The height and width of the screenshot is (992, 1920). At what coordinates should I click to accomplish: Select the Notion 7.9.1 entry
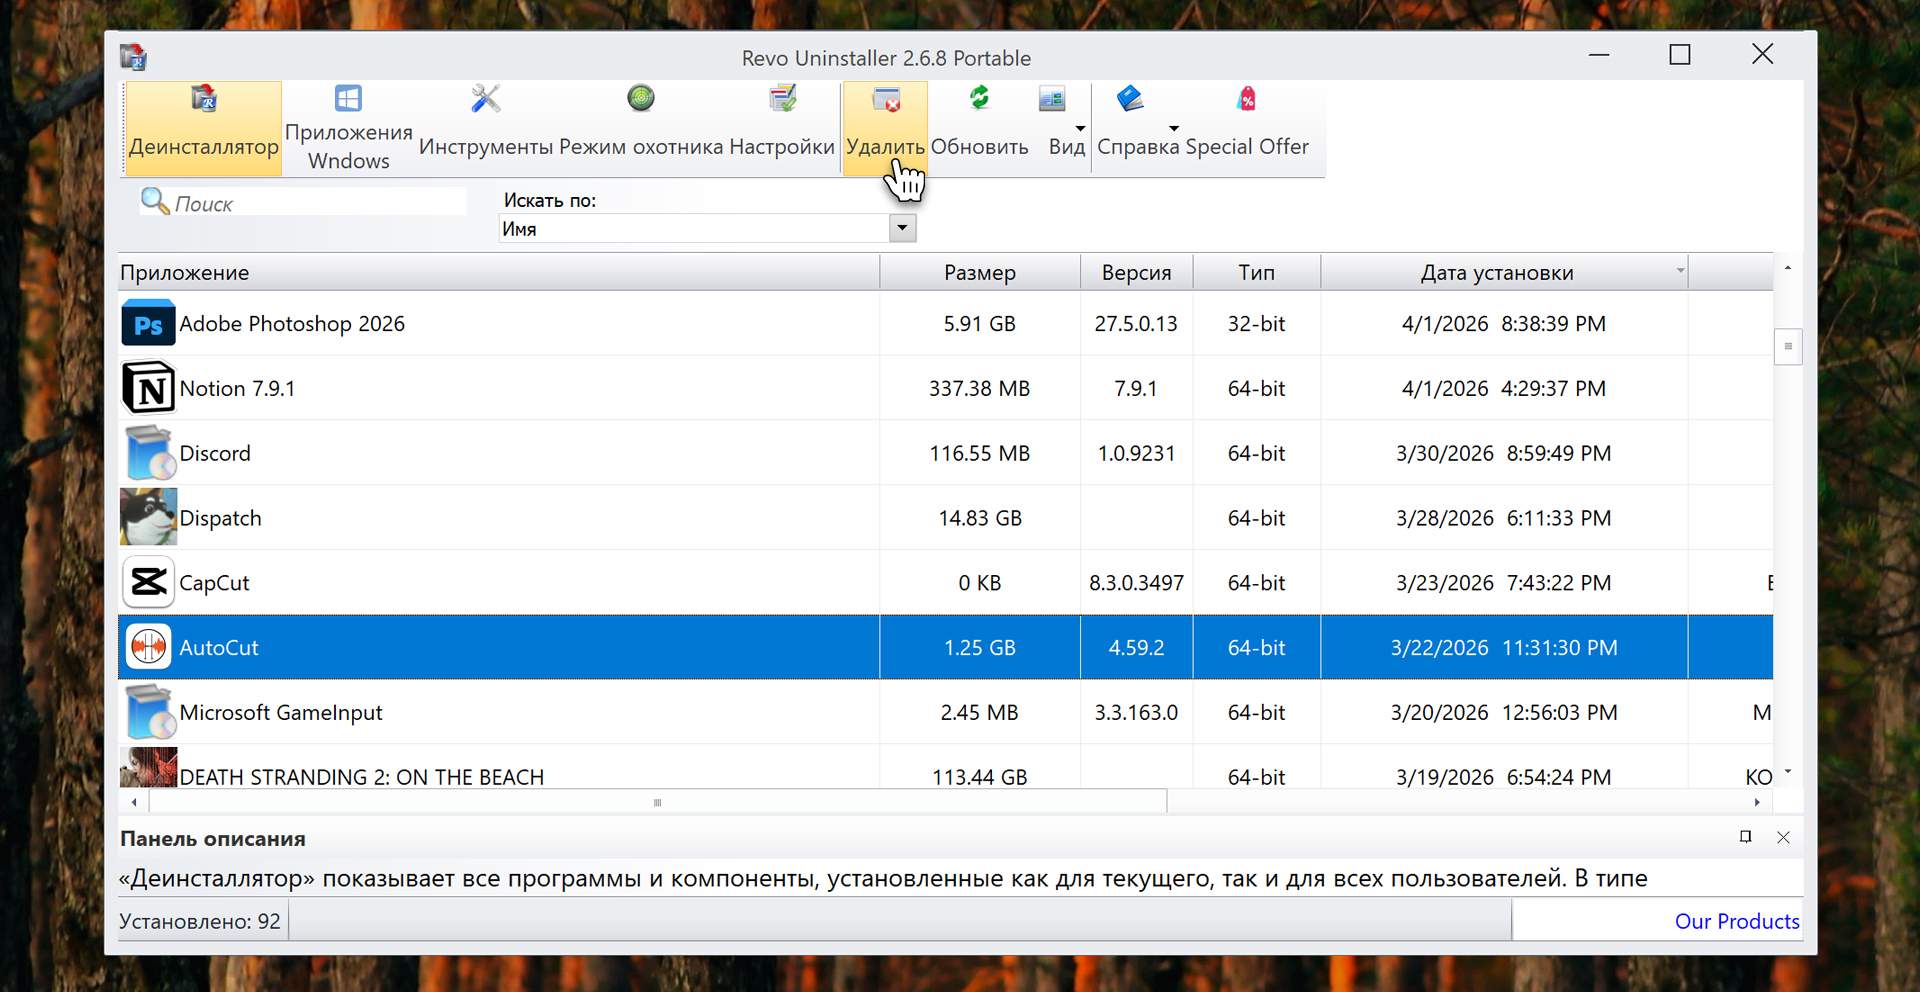click(237, 389)
